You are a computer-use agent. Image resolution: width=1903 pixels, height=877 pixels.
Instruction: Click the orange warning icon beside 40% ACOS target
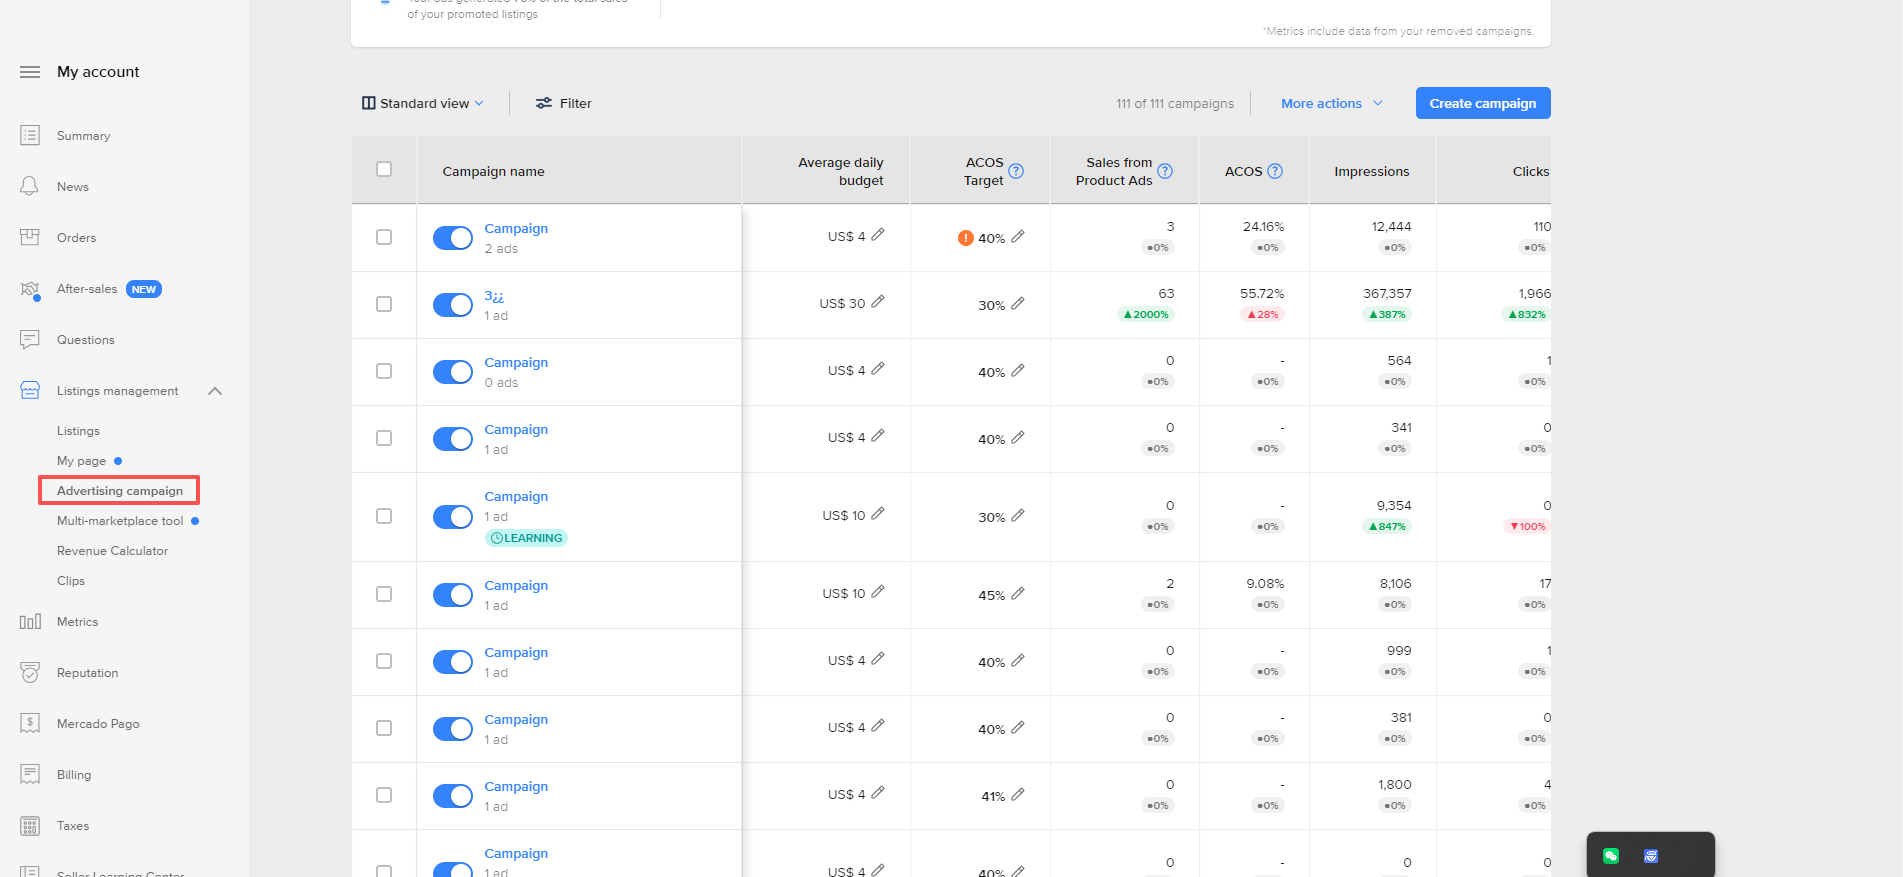pos(965,238)
